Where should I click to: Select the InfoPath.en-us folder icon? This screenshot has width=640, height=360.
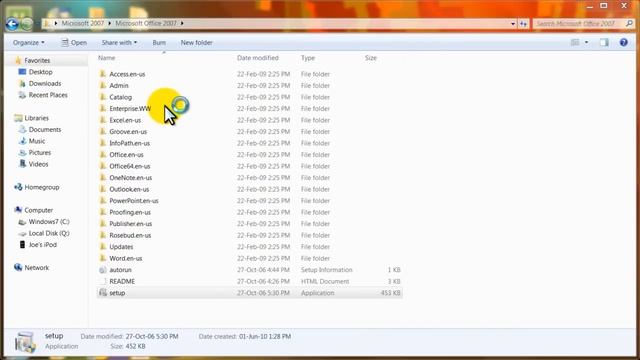tap(103, 143)
